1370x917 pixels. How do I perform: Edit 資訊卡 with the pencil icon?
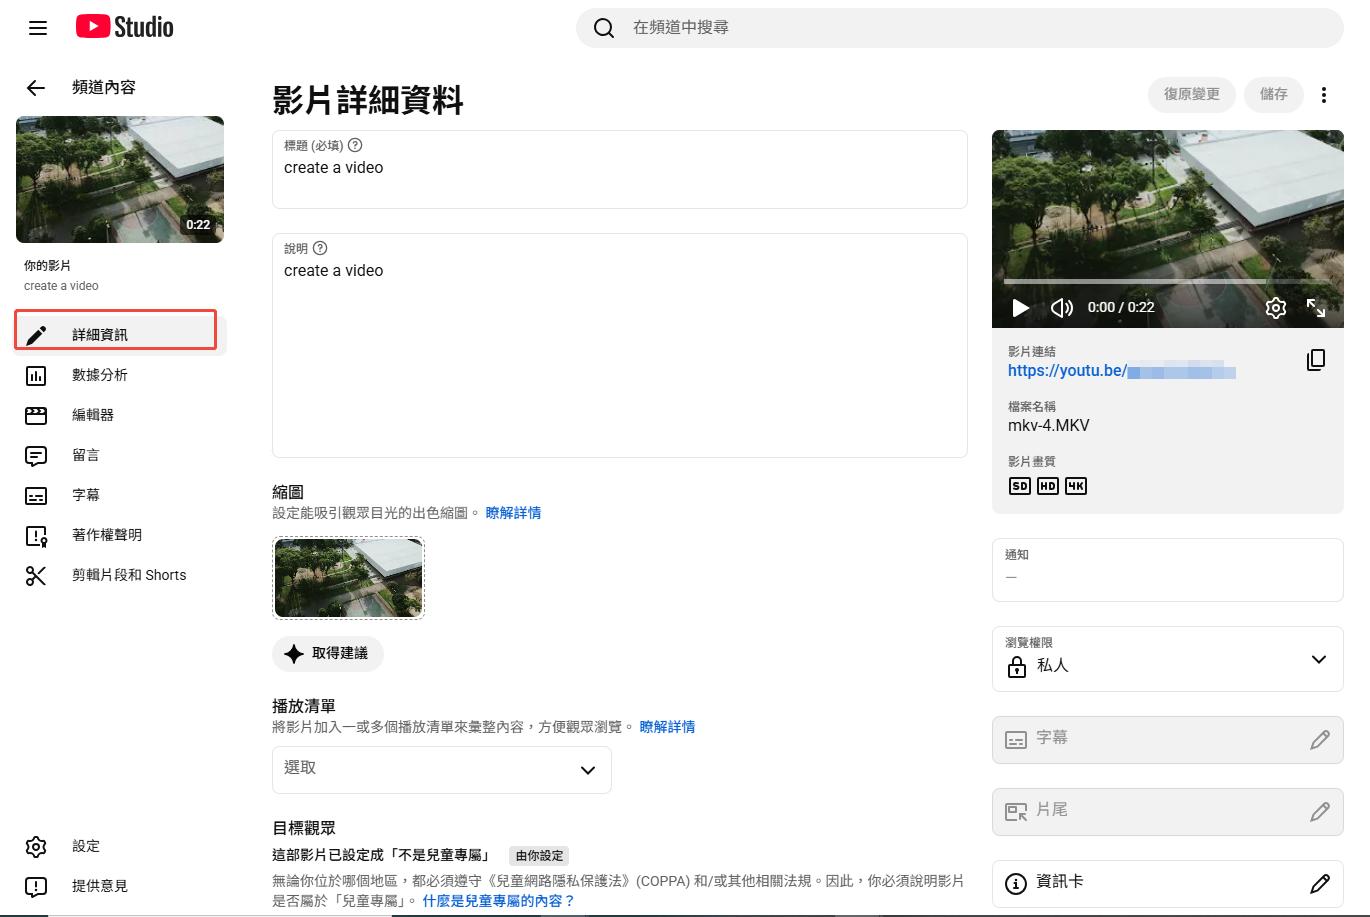pyautogui.click(x=1320, y=884)
